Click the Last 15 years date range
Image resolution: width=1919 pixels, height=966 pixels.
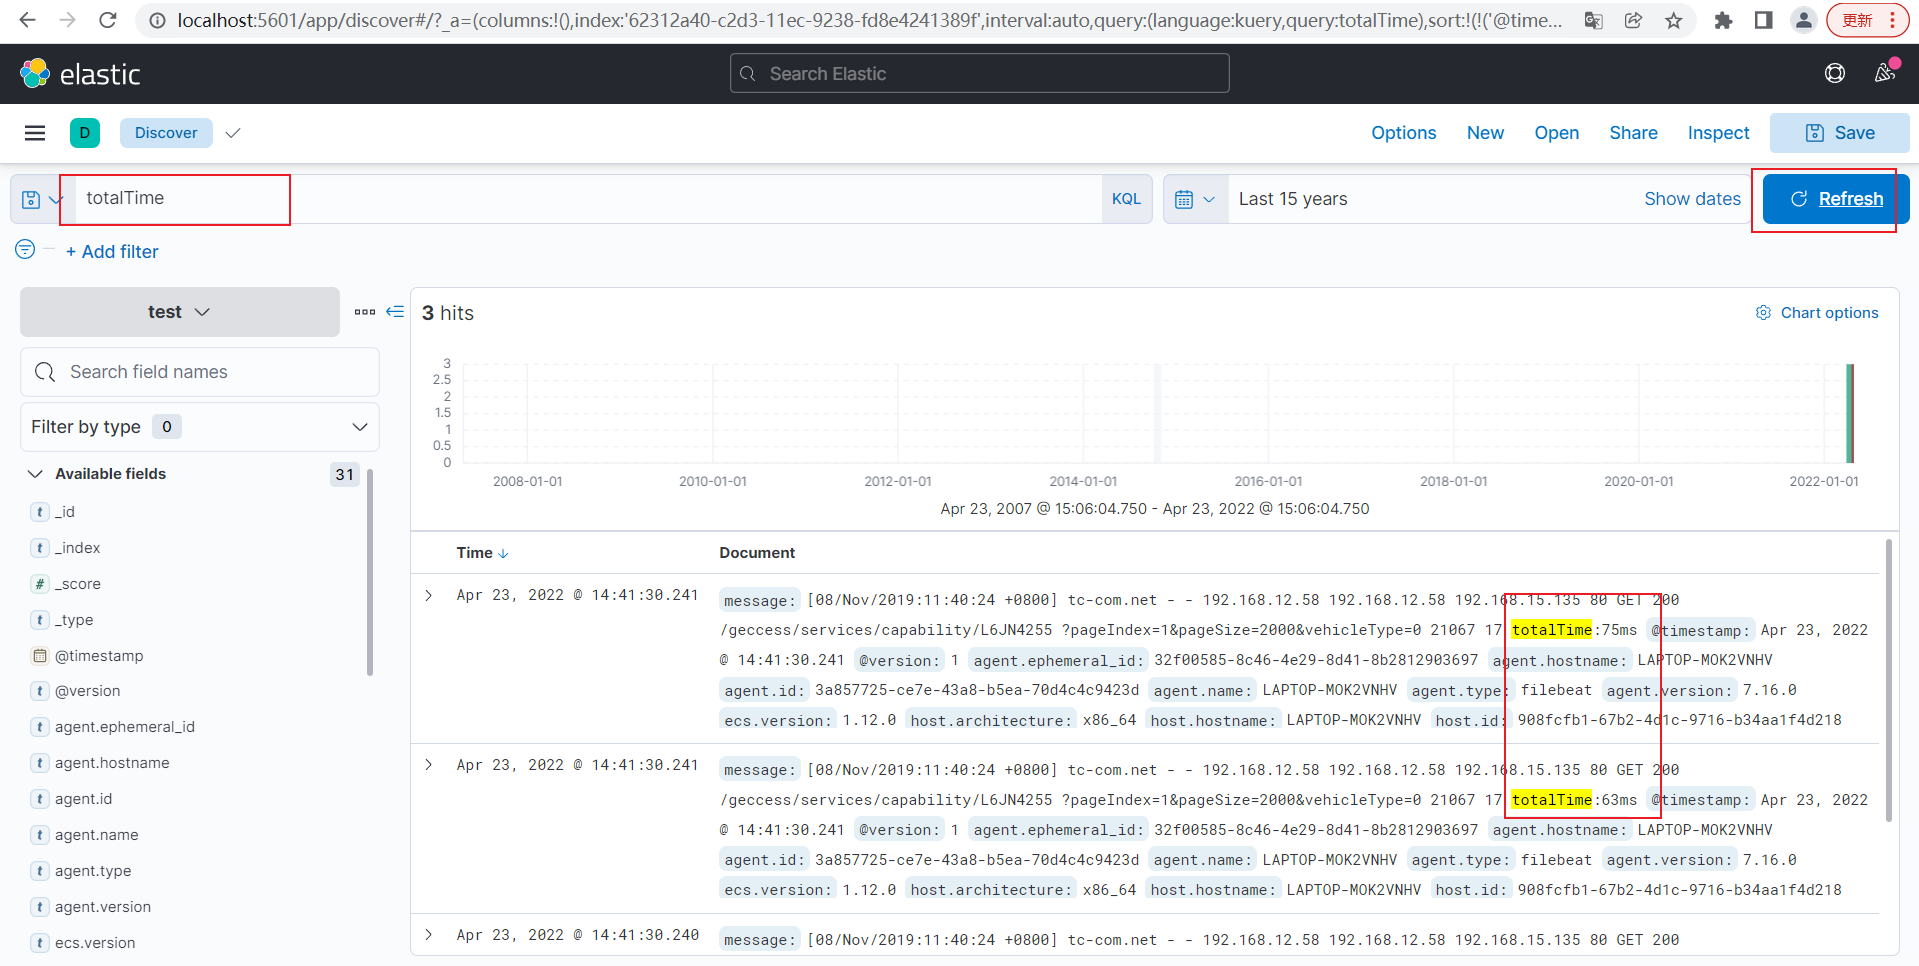[x=1293, y=199]
